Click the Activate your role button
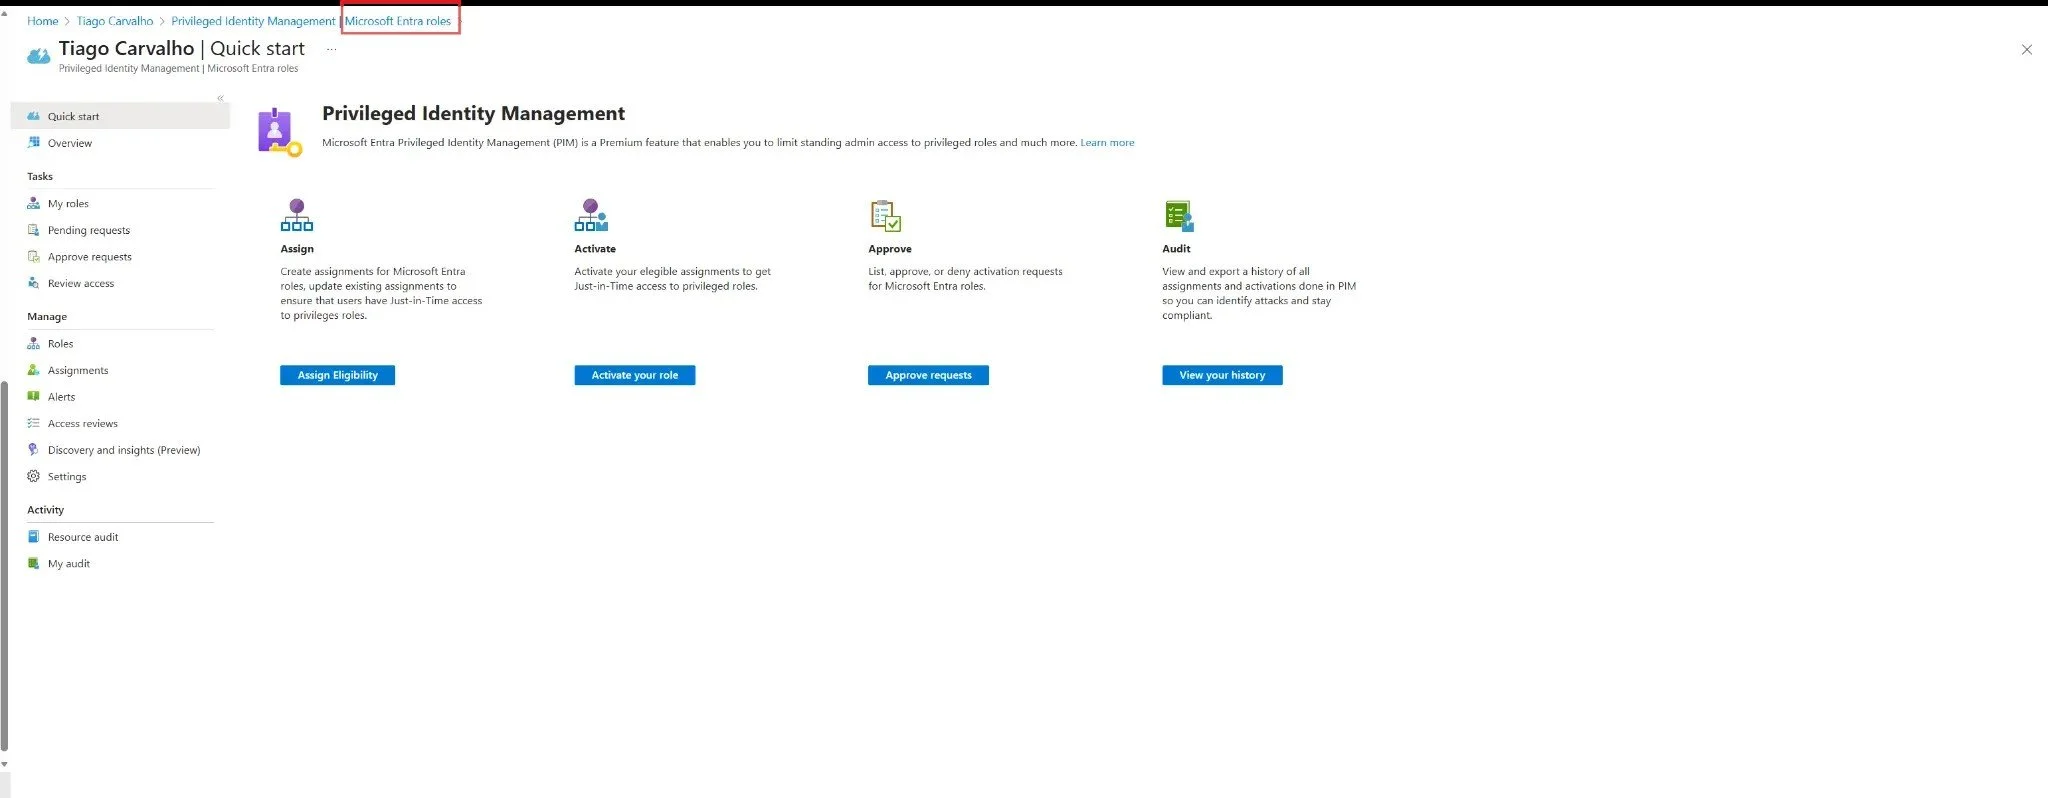Viewport: 2048px width, 798px height. 634,375
